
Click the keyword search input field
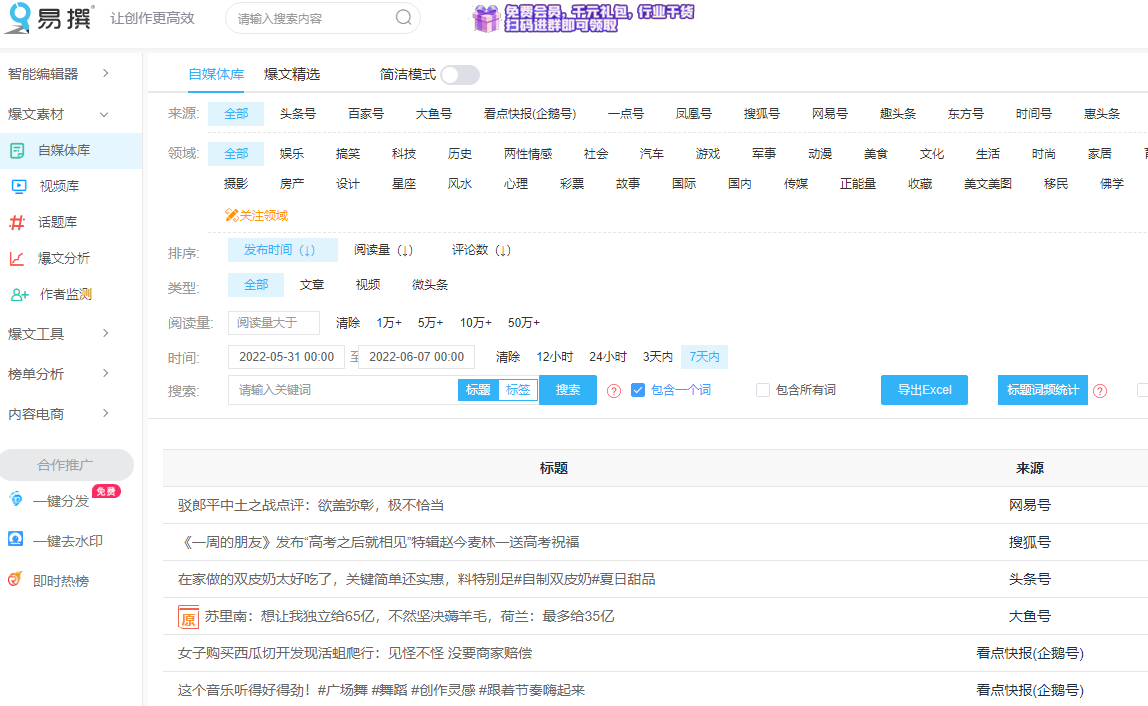(x=343, y=390)
